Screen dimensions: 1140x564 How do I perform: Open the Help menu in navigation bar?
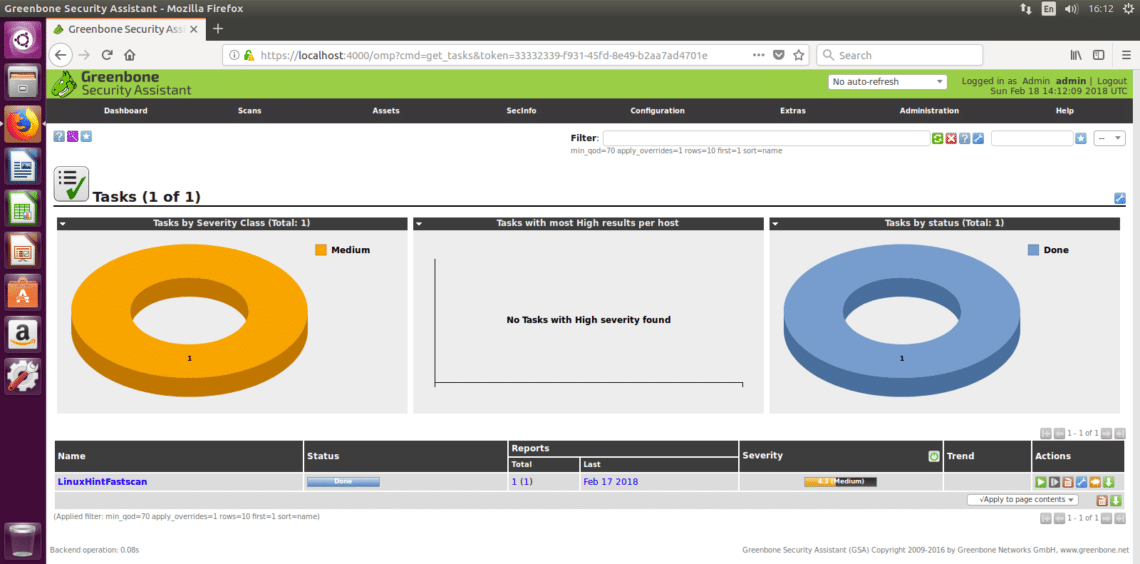click(1064, 111)
